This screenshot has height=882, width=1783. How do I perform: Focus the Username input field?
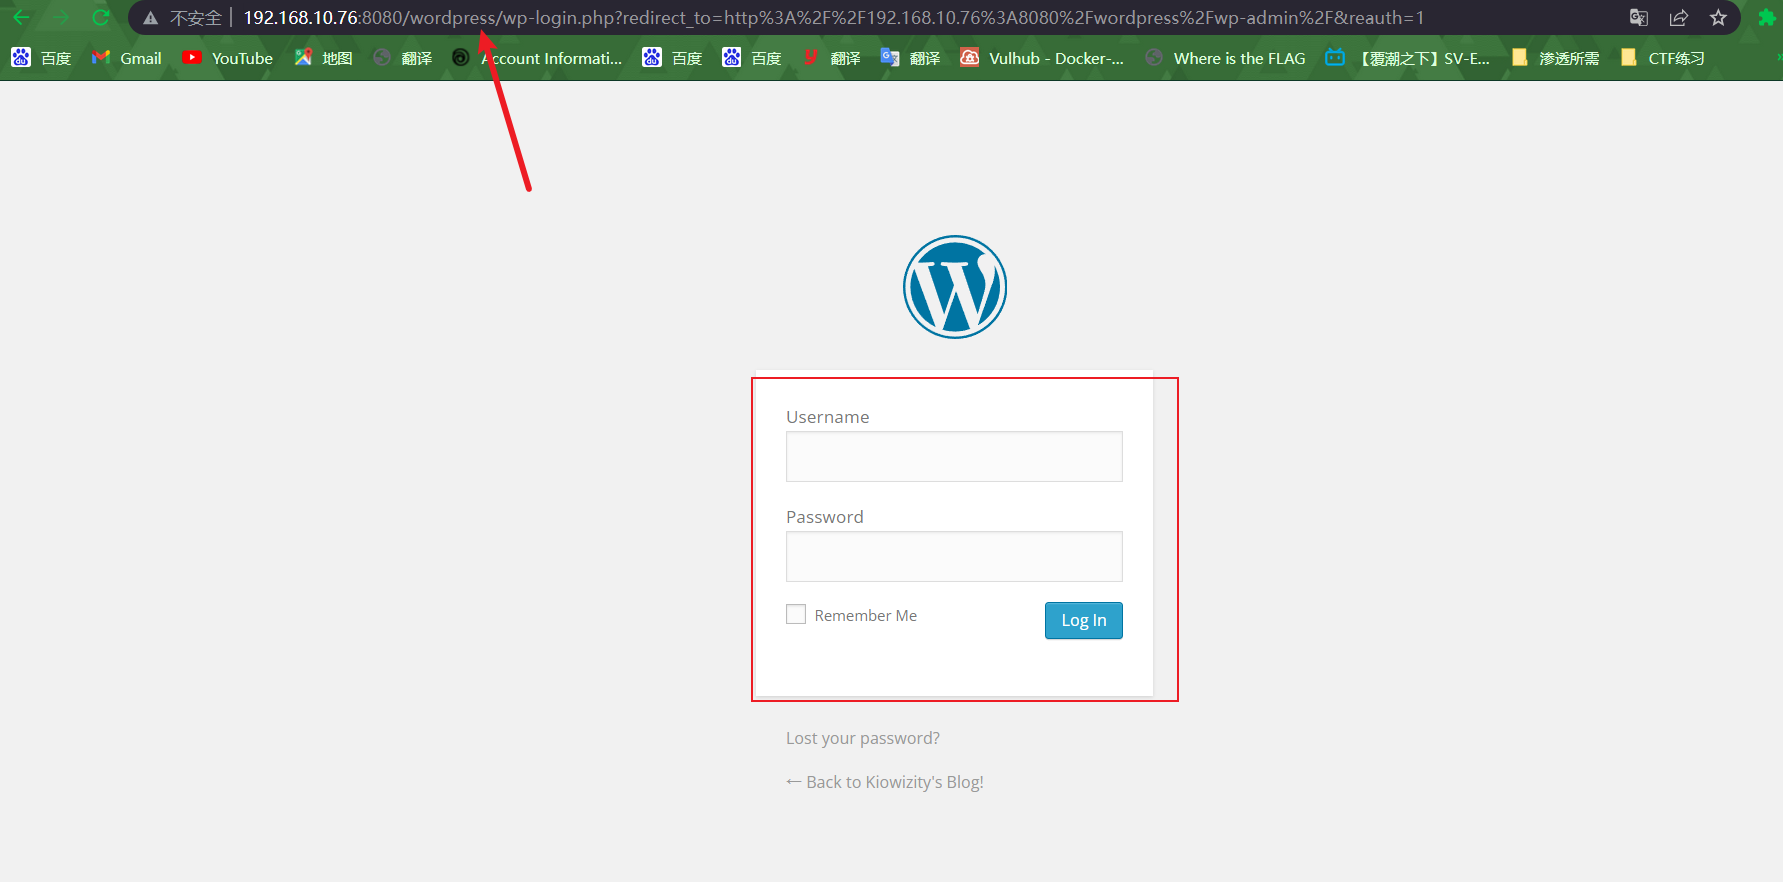[x=954, y=456]
